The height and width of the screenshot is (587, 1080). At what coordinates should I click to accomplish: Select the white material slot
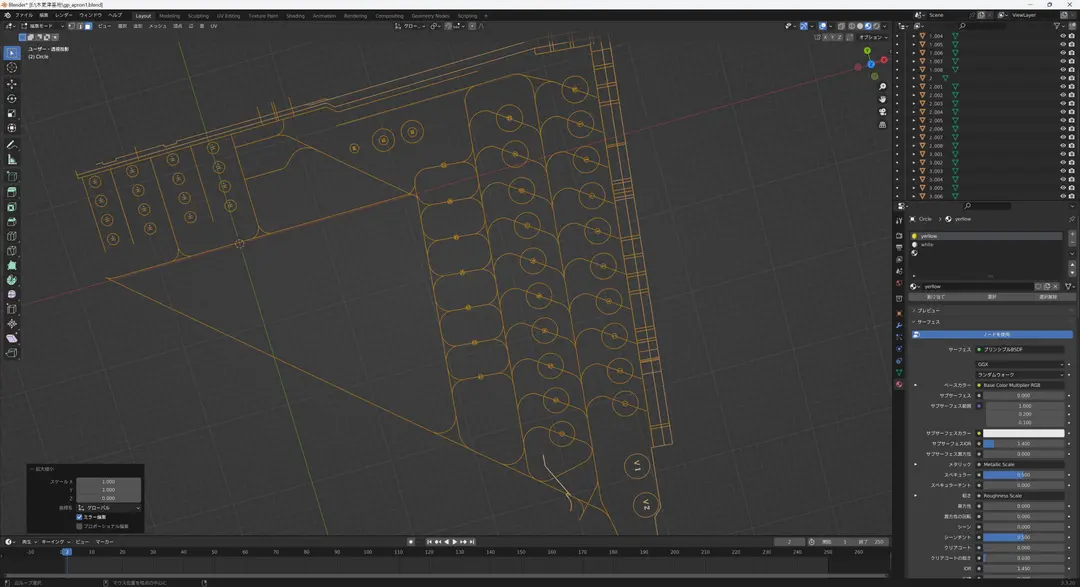point(986,245)
